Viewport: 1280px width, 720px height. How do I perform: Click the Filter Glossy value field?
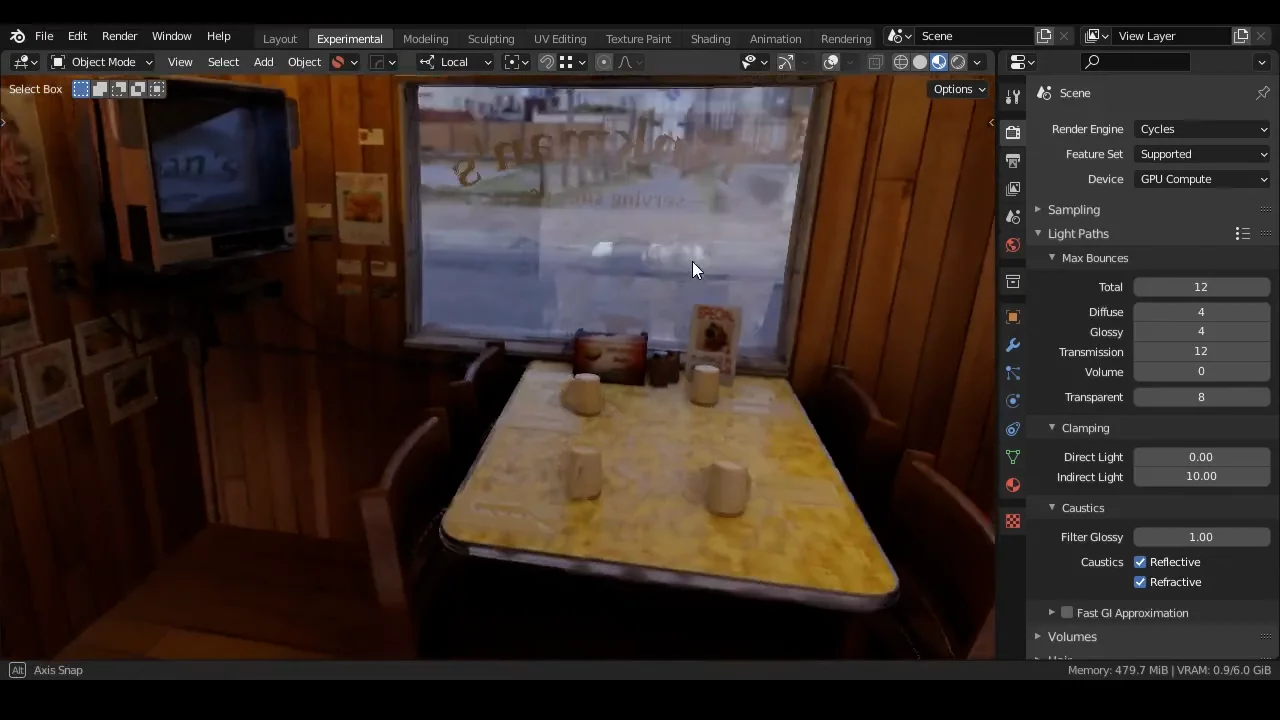1201,537
